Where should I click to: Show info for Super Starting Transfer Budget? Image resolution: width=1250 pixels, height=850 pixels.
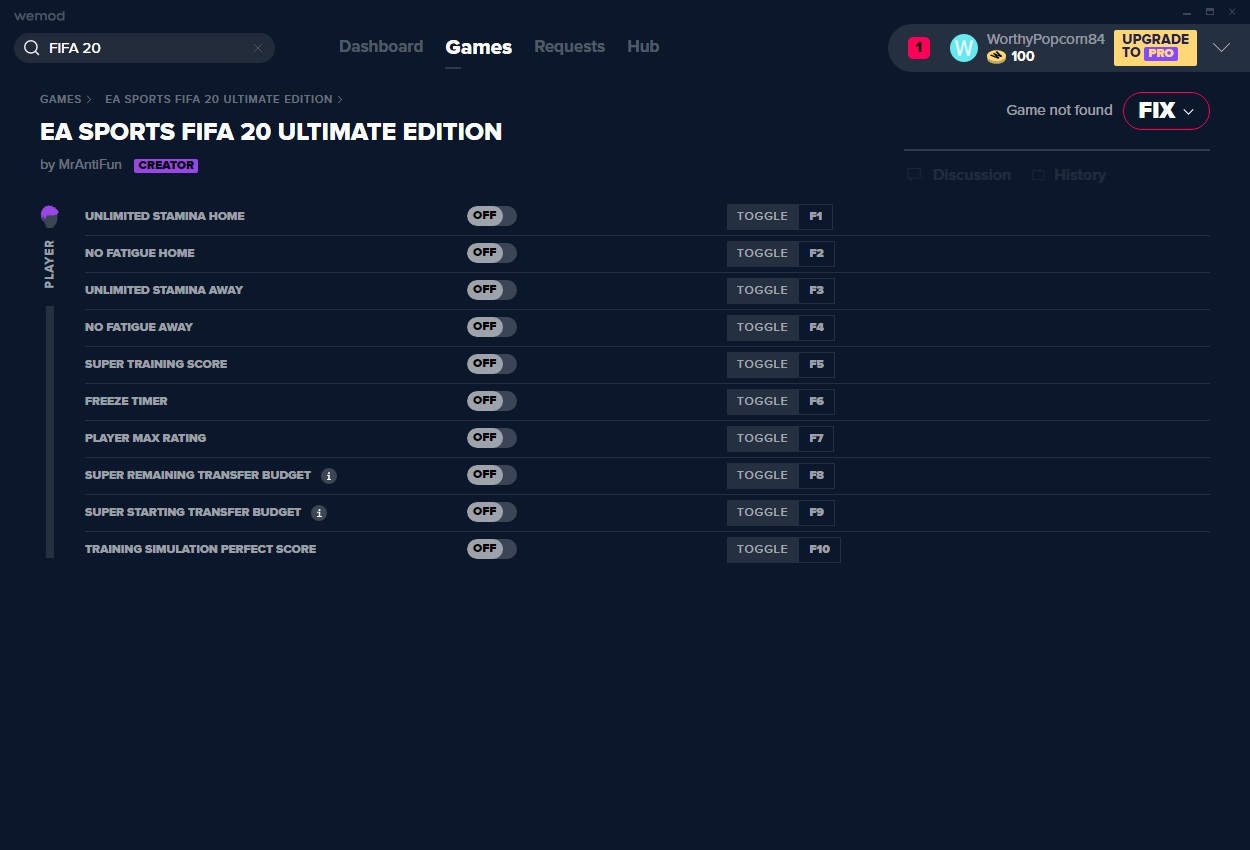(x=319, y=513)
